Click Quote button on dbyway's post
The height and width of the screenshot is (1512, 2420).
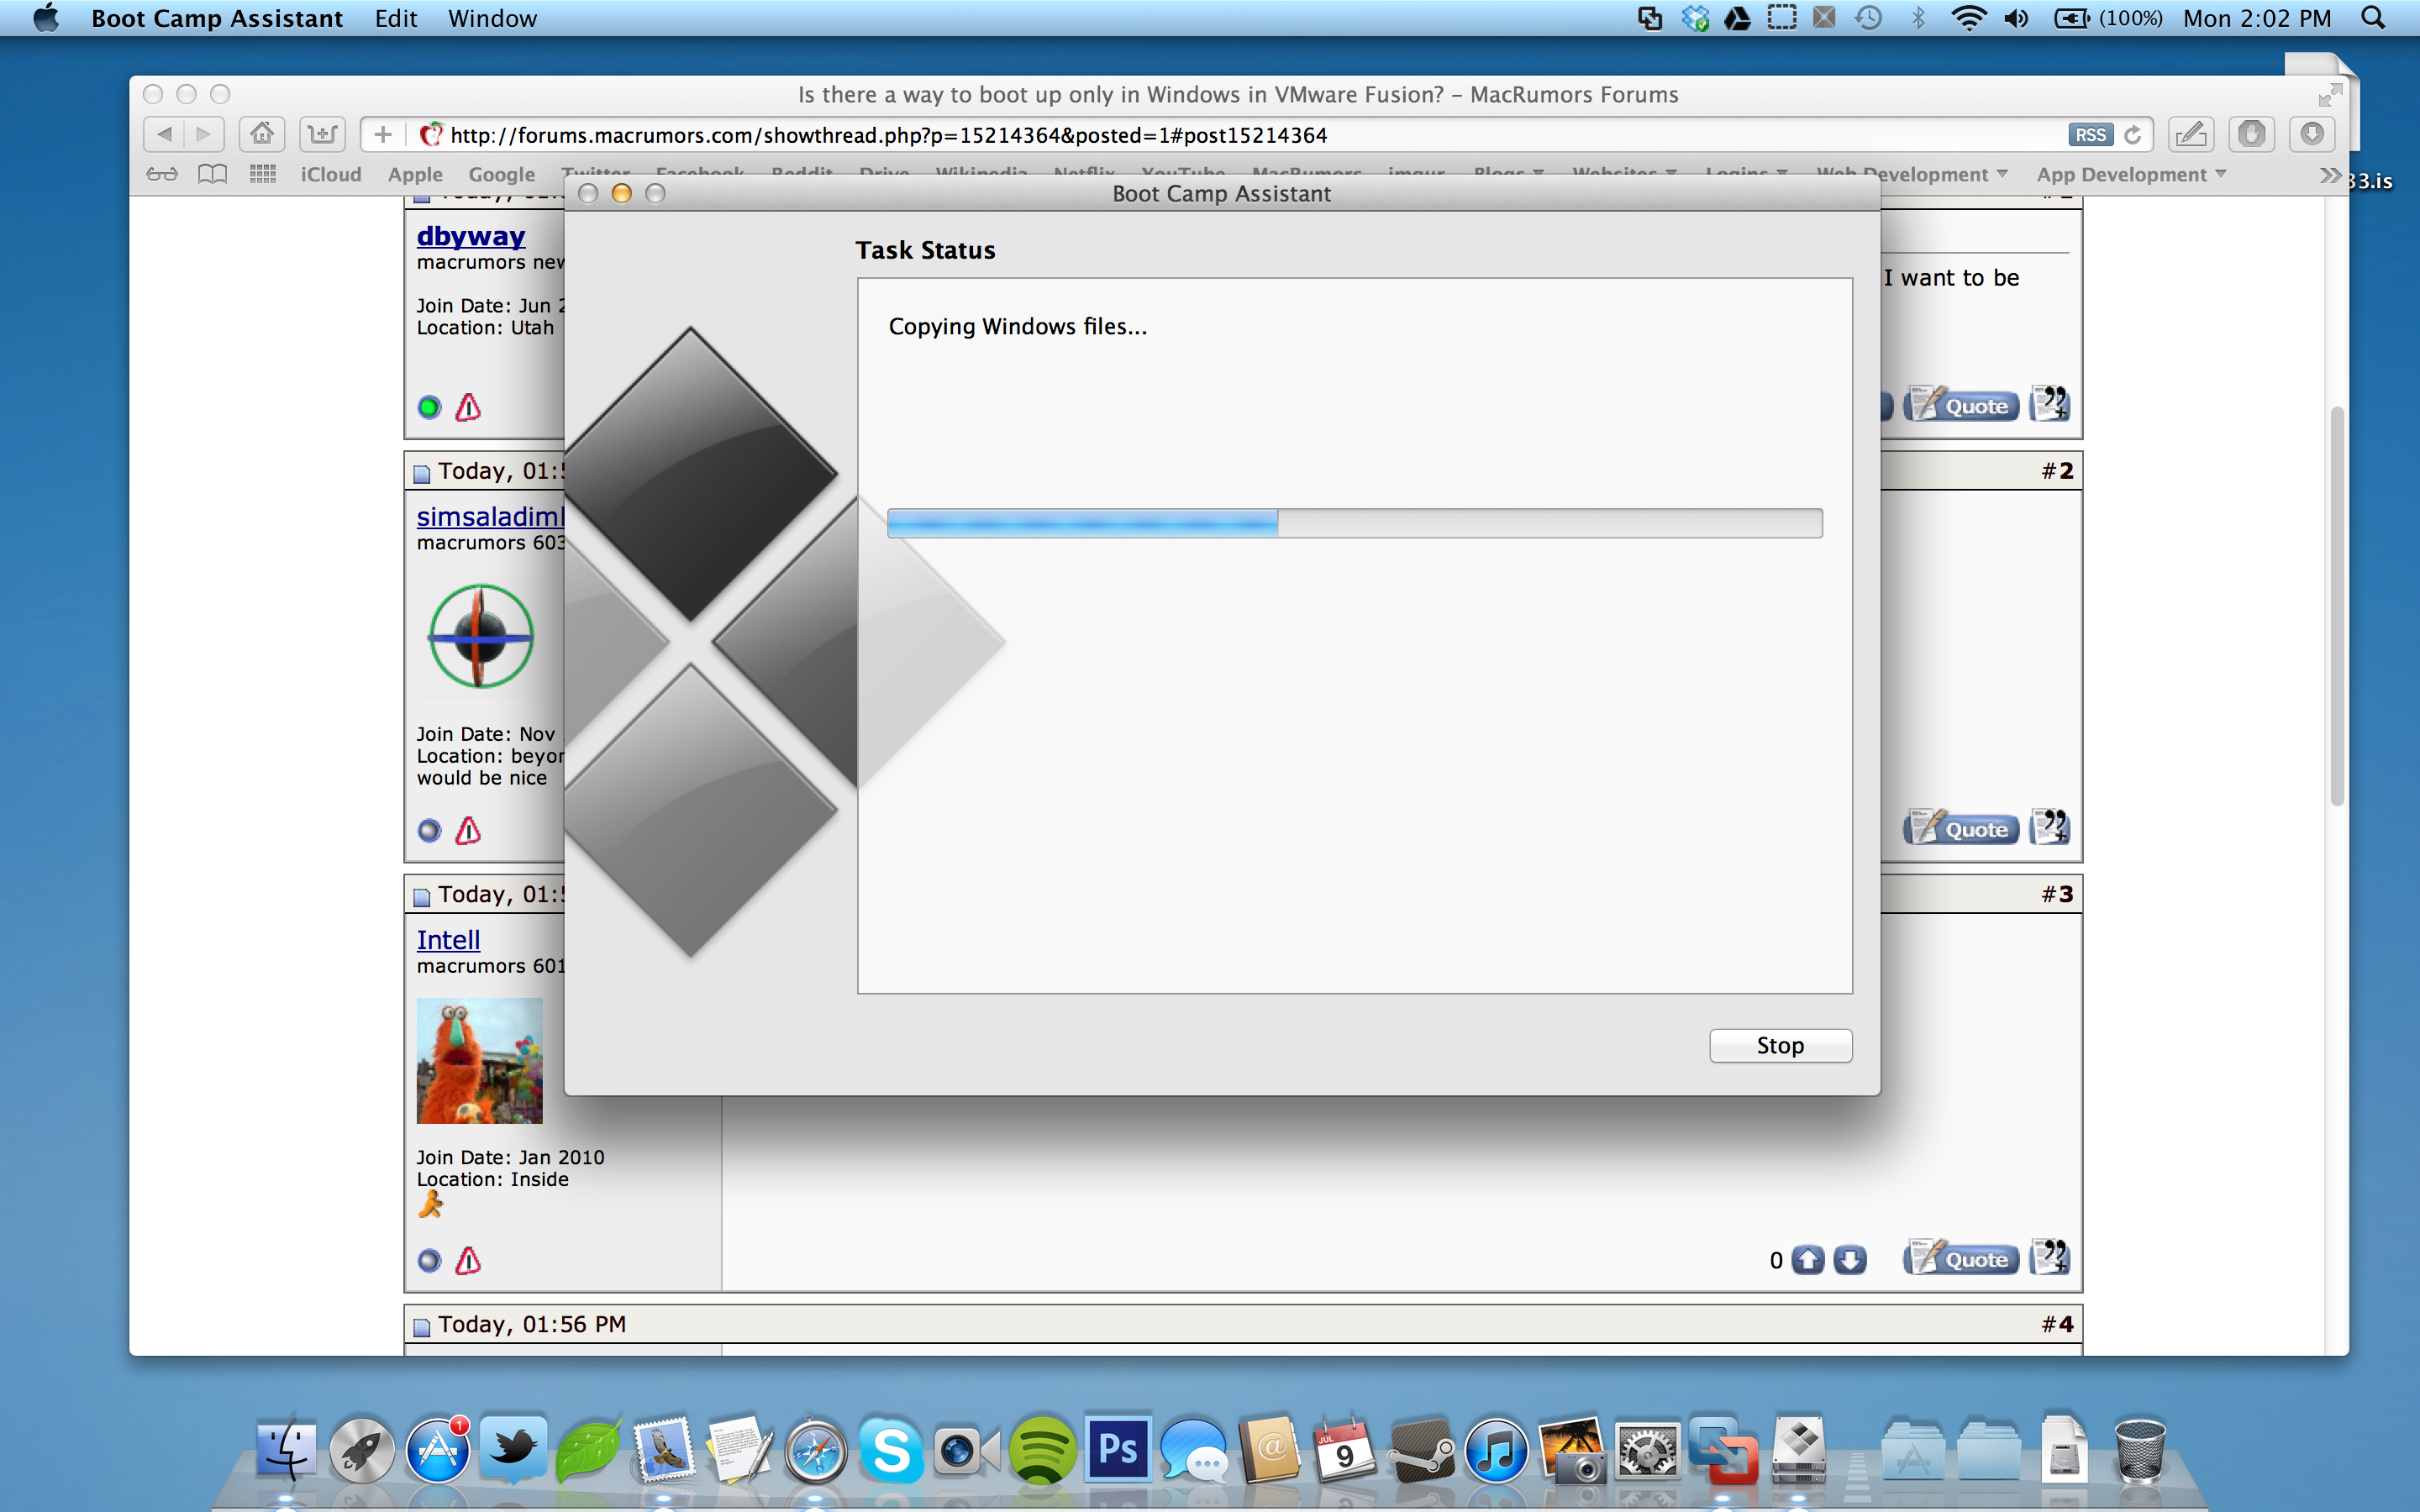click(x=1961, y=405)
